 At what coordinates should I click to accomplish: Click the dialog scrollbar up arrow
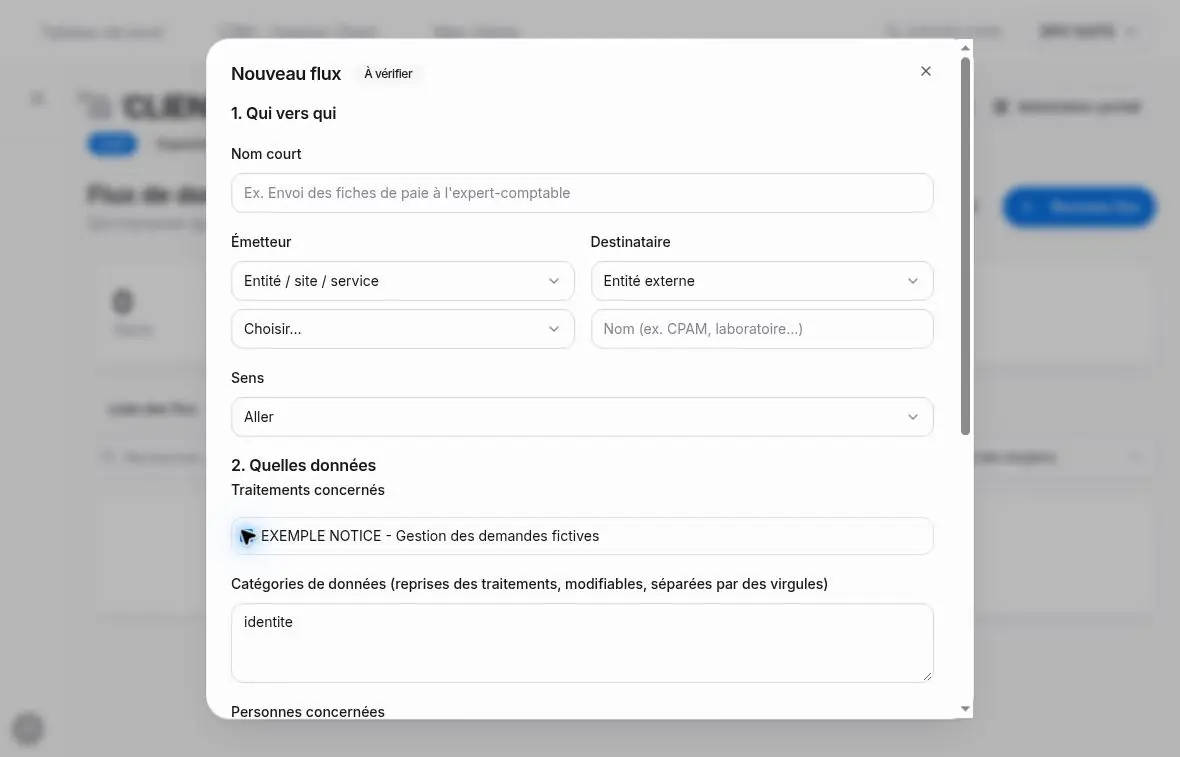[966, 48]
